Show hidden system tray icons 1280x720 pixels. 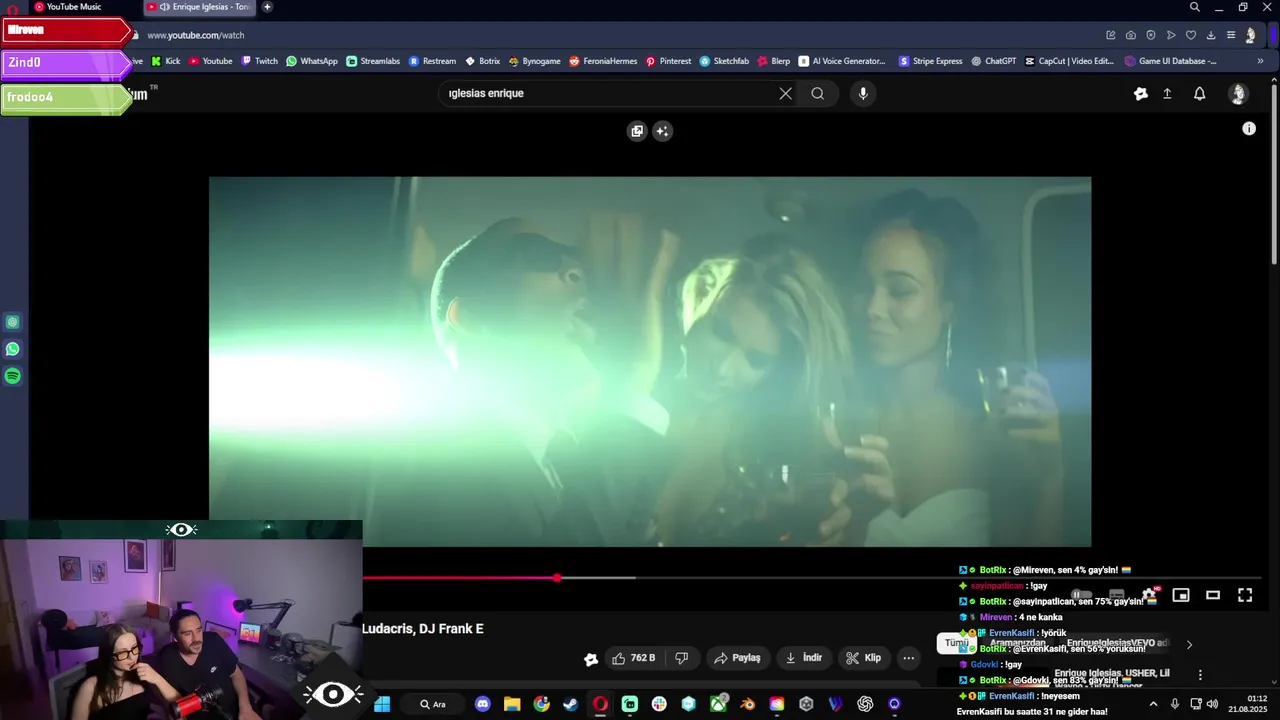(x=1153, y=704)
